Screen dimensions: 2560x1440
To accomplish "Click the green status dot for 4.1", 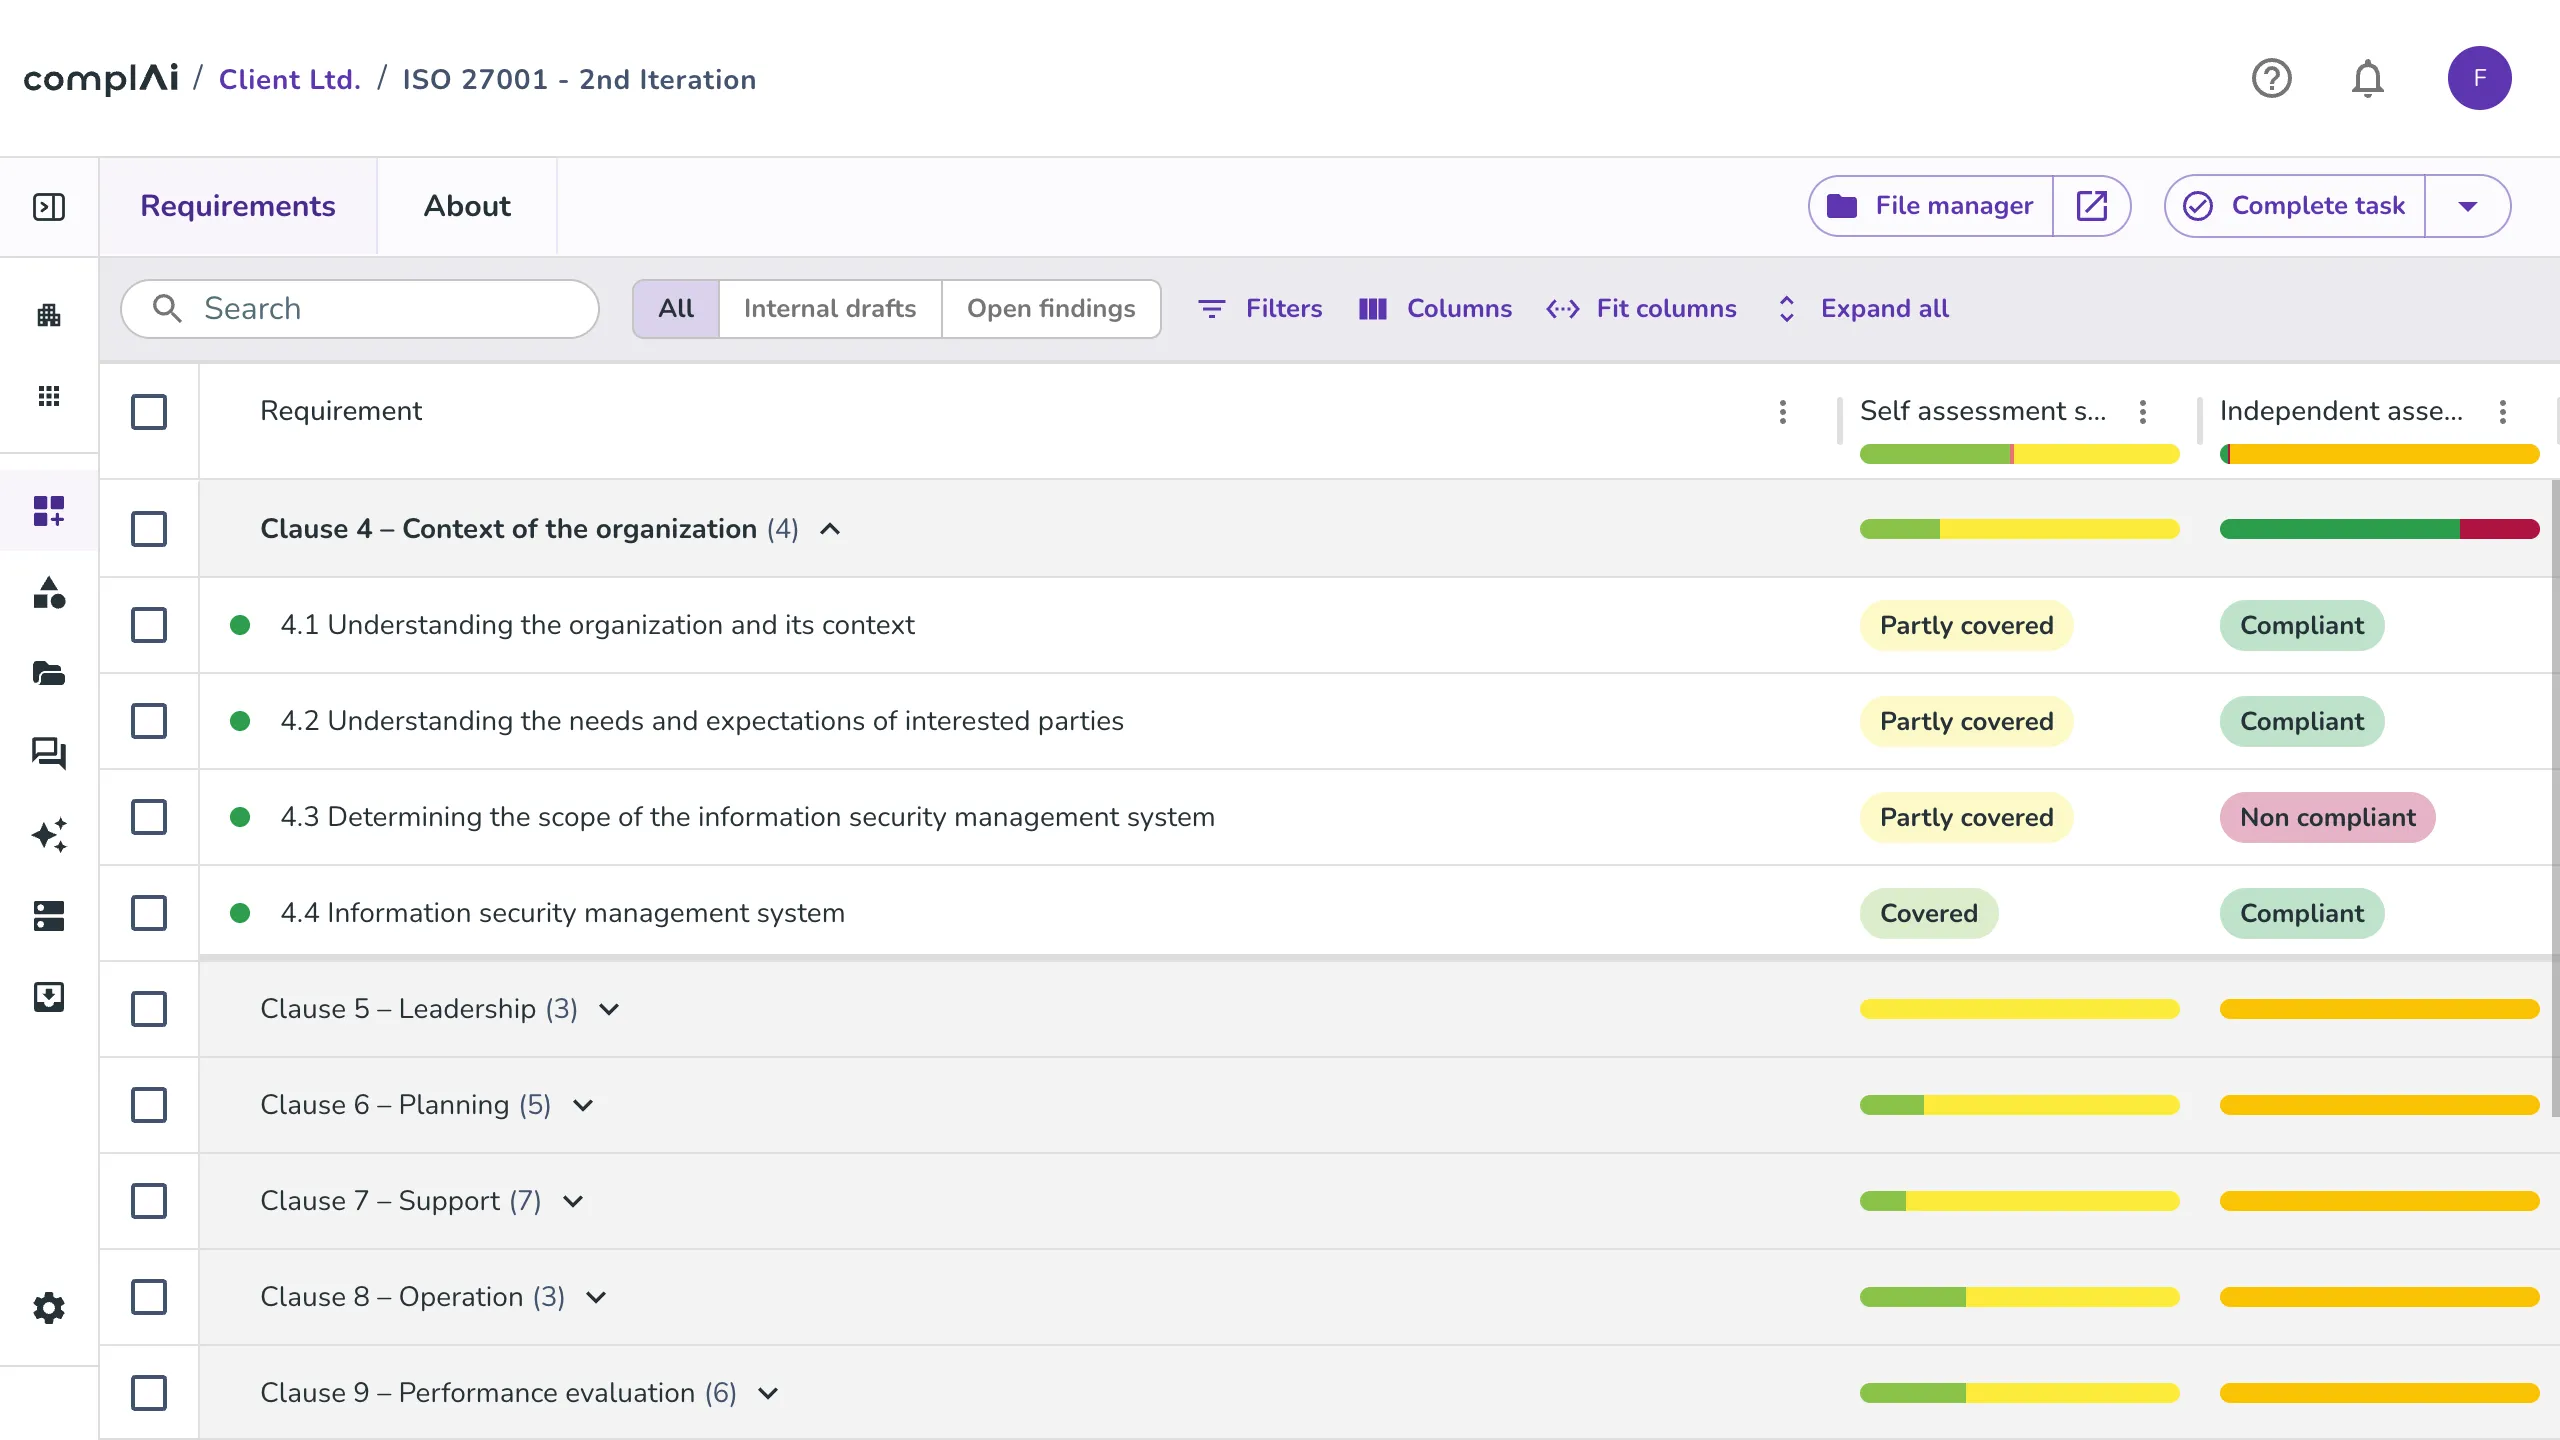I will pos(240,625).
